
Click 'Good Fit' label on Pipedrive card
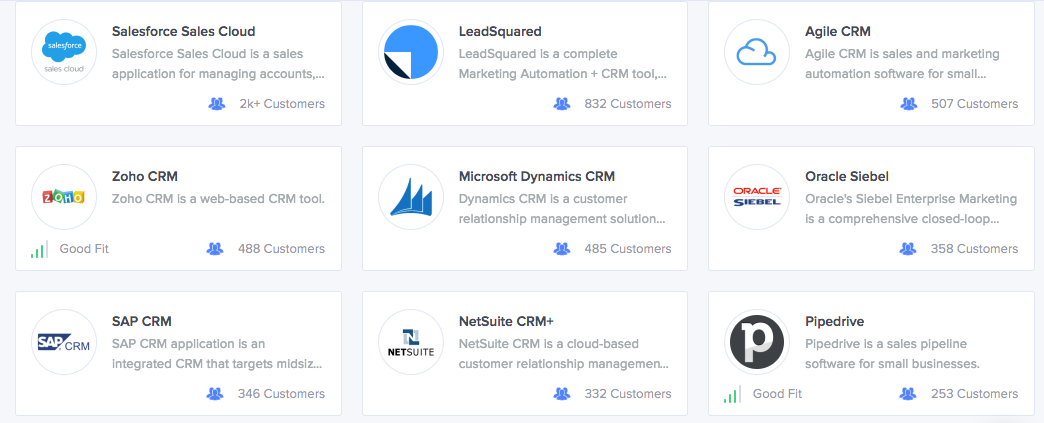click(x=777, y=394)
